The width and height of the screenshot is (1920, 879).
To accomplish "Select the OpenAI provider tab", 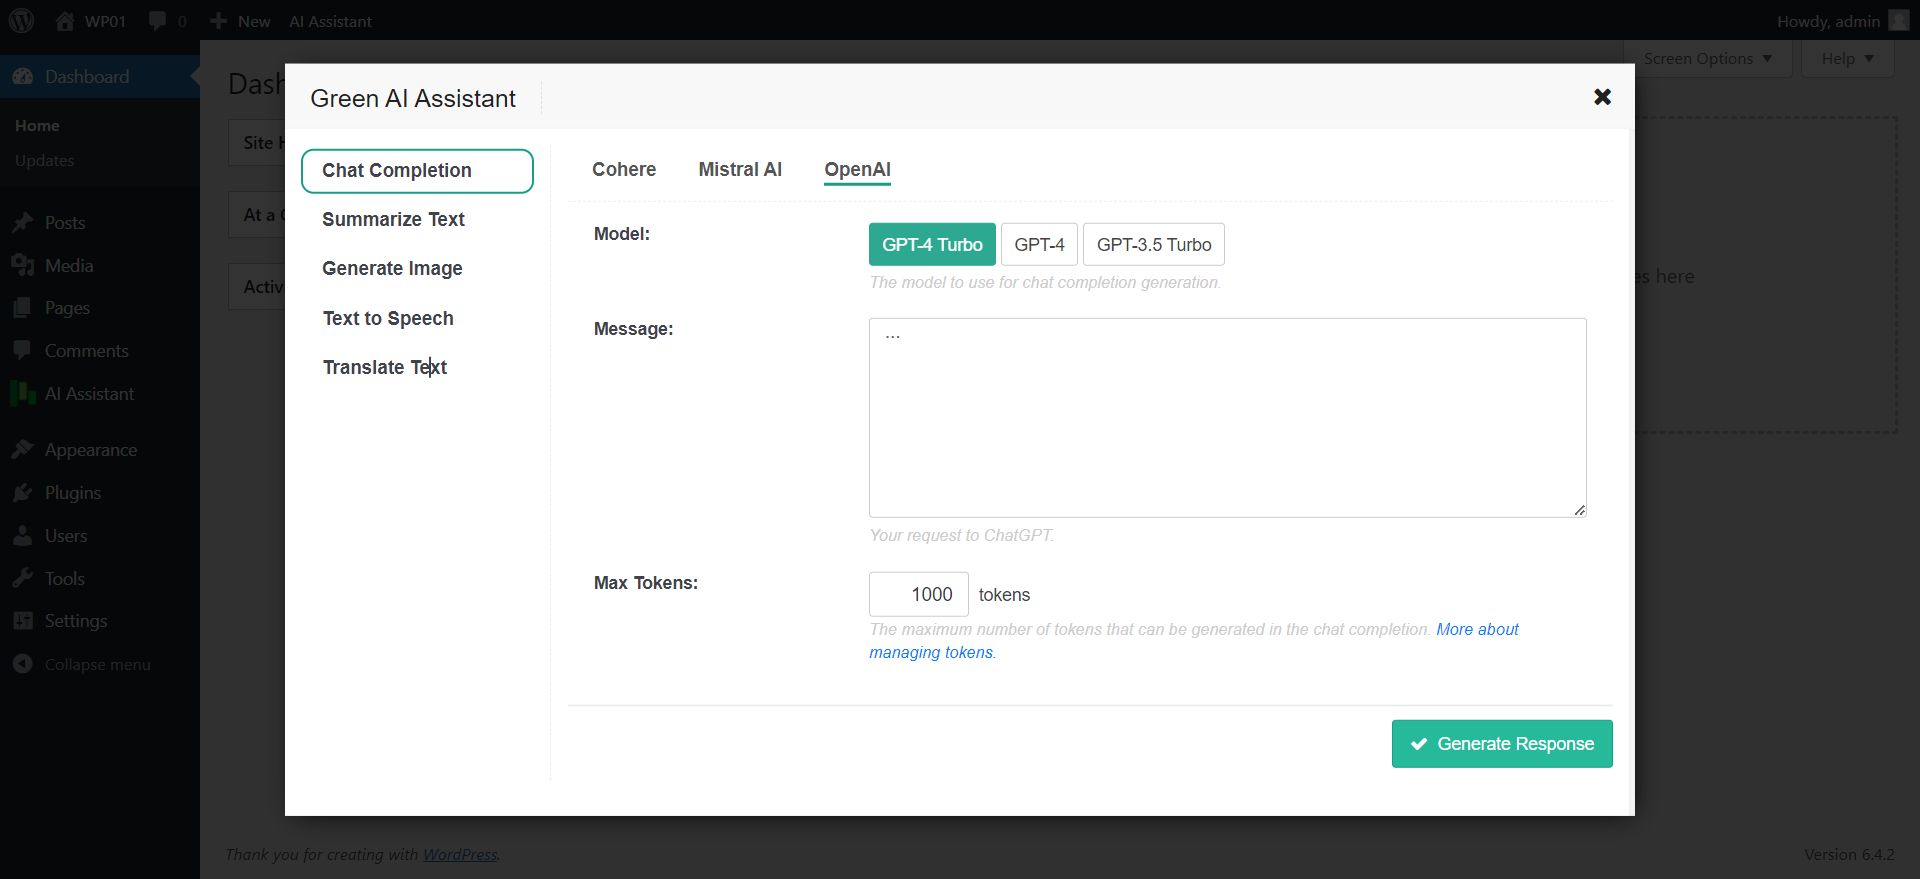I will click(x=857, y=170).
